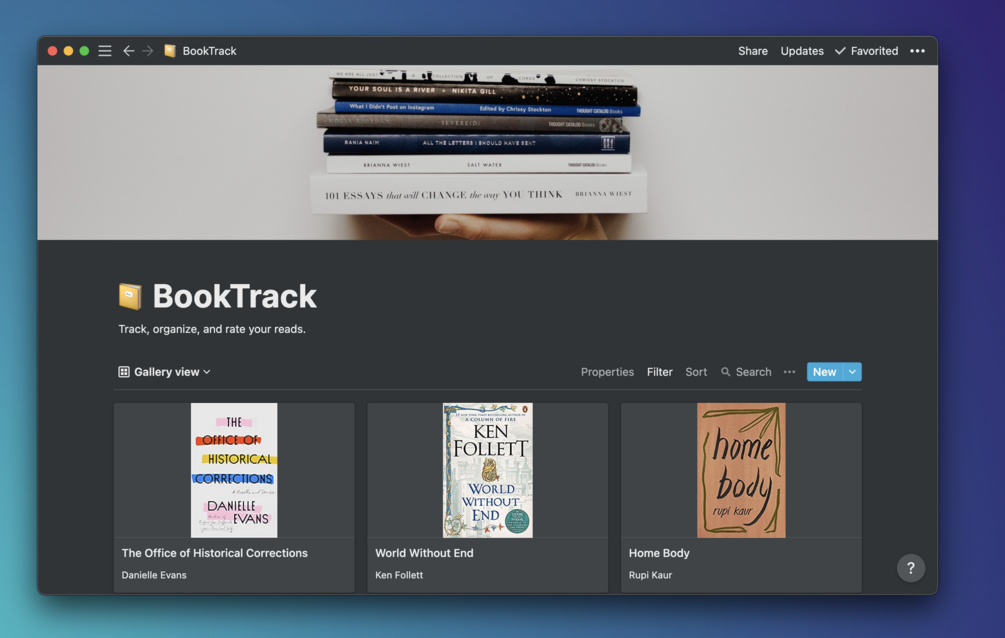Maximize the window with the green button
The width and height of the screenshot is (1005, 638).
84,51
